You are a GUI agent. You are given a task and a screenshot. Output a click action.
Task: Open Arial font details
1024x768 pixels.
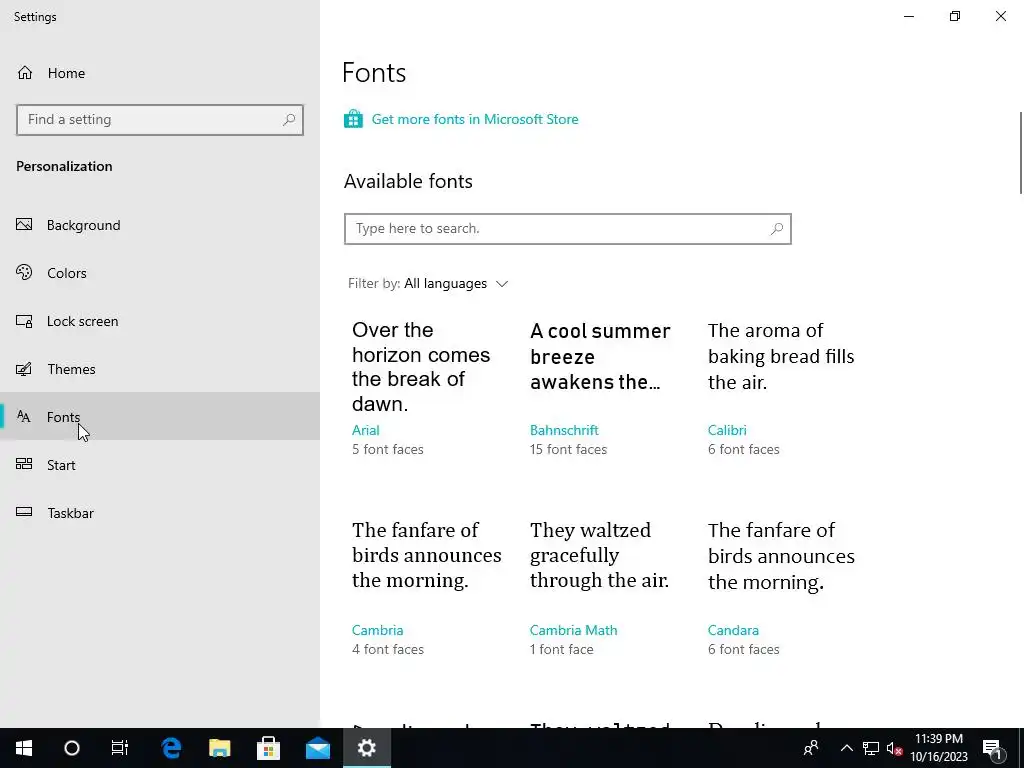point(366,430)
